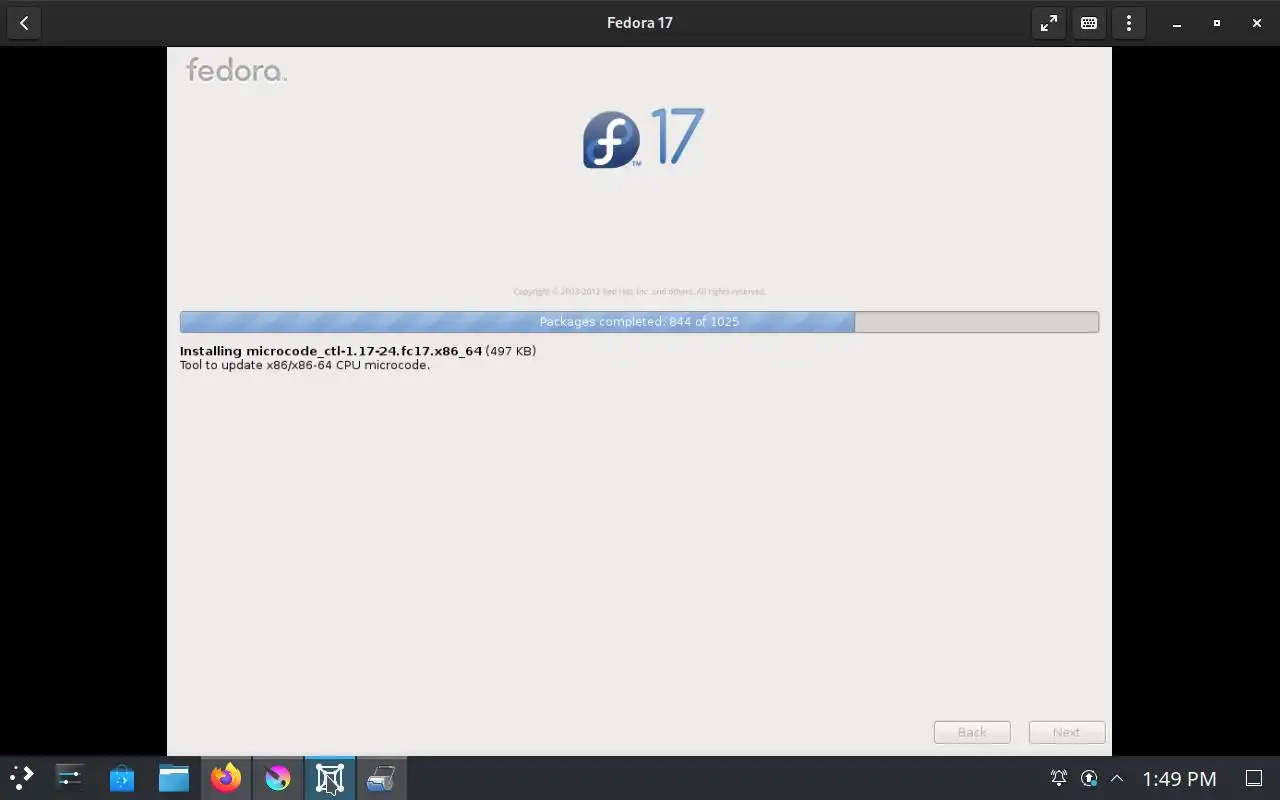This screenshot has width=1280, height=800.
Task: Switch to the colorful circle app in taskbar
Action: click(x=278, y=778)
